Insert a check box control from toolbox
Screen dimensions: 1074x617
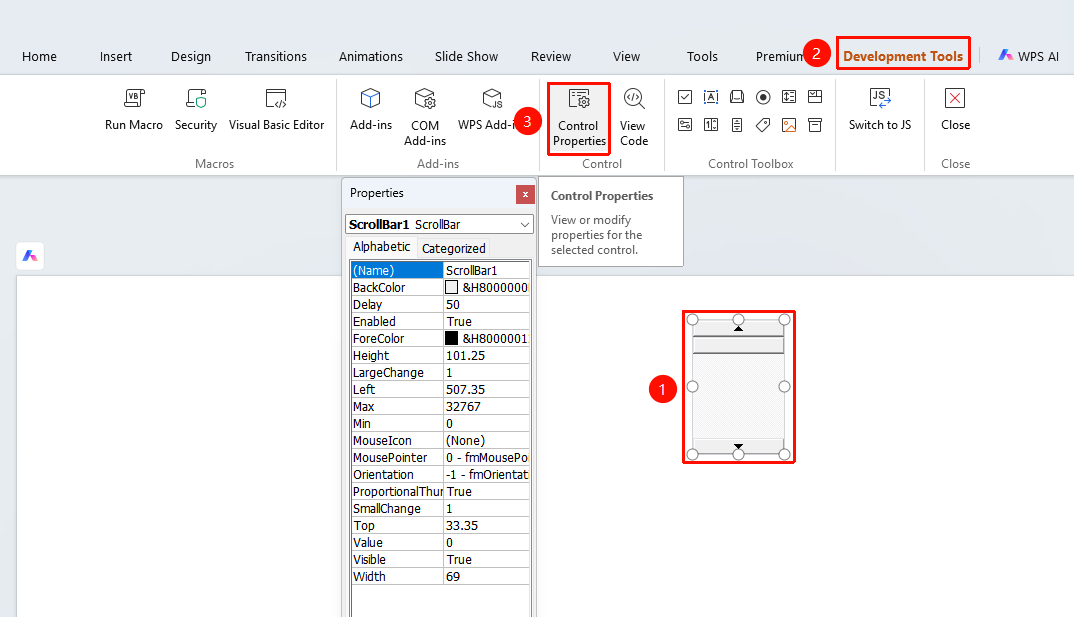pos(685,97)
